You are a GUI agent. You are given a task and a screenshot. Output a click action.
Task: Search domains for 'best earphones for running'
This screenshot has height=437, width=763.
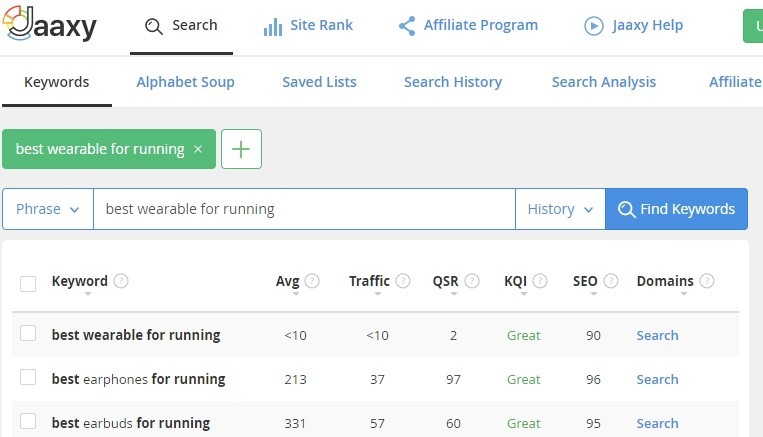657,379
